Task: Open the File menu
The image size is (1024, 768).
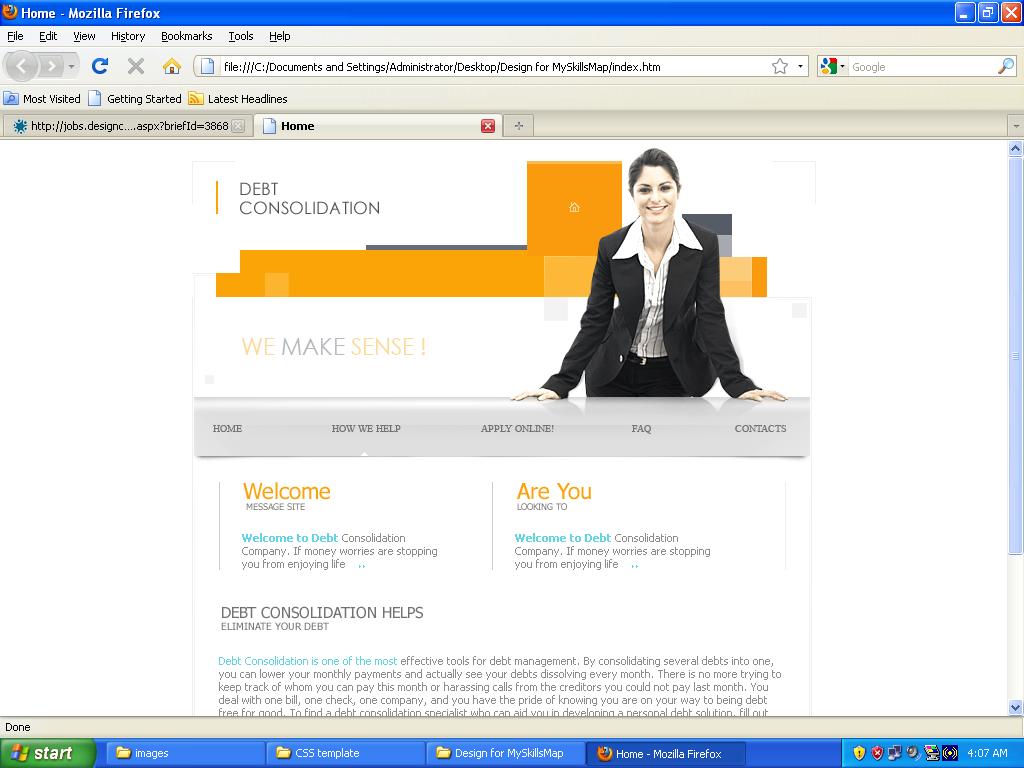Action: (x=15, y=36)
